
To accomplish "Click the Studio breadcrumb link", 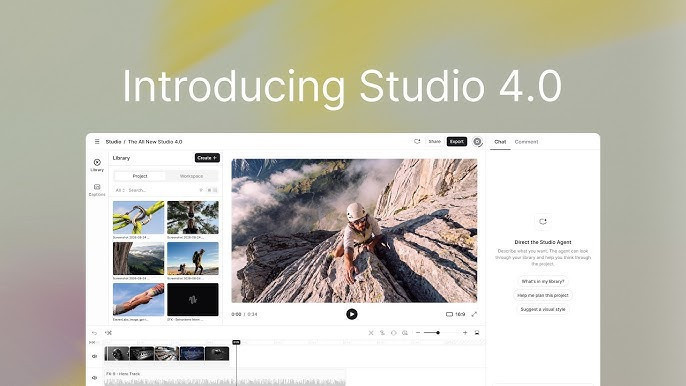I will pyautogui.click(x=113, y=142).
